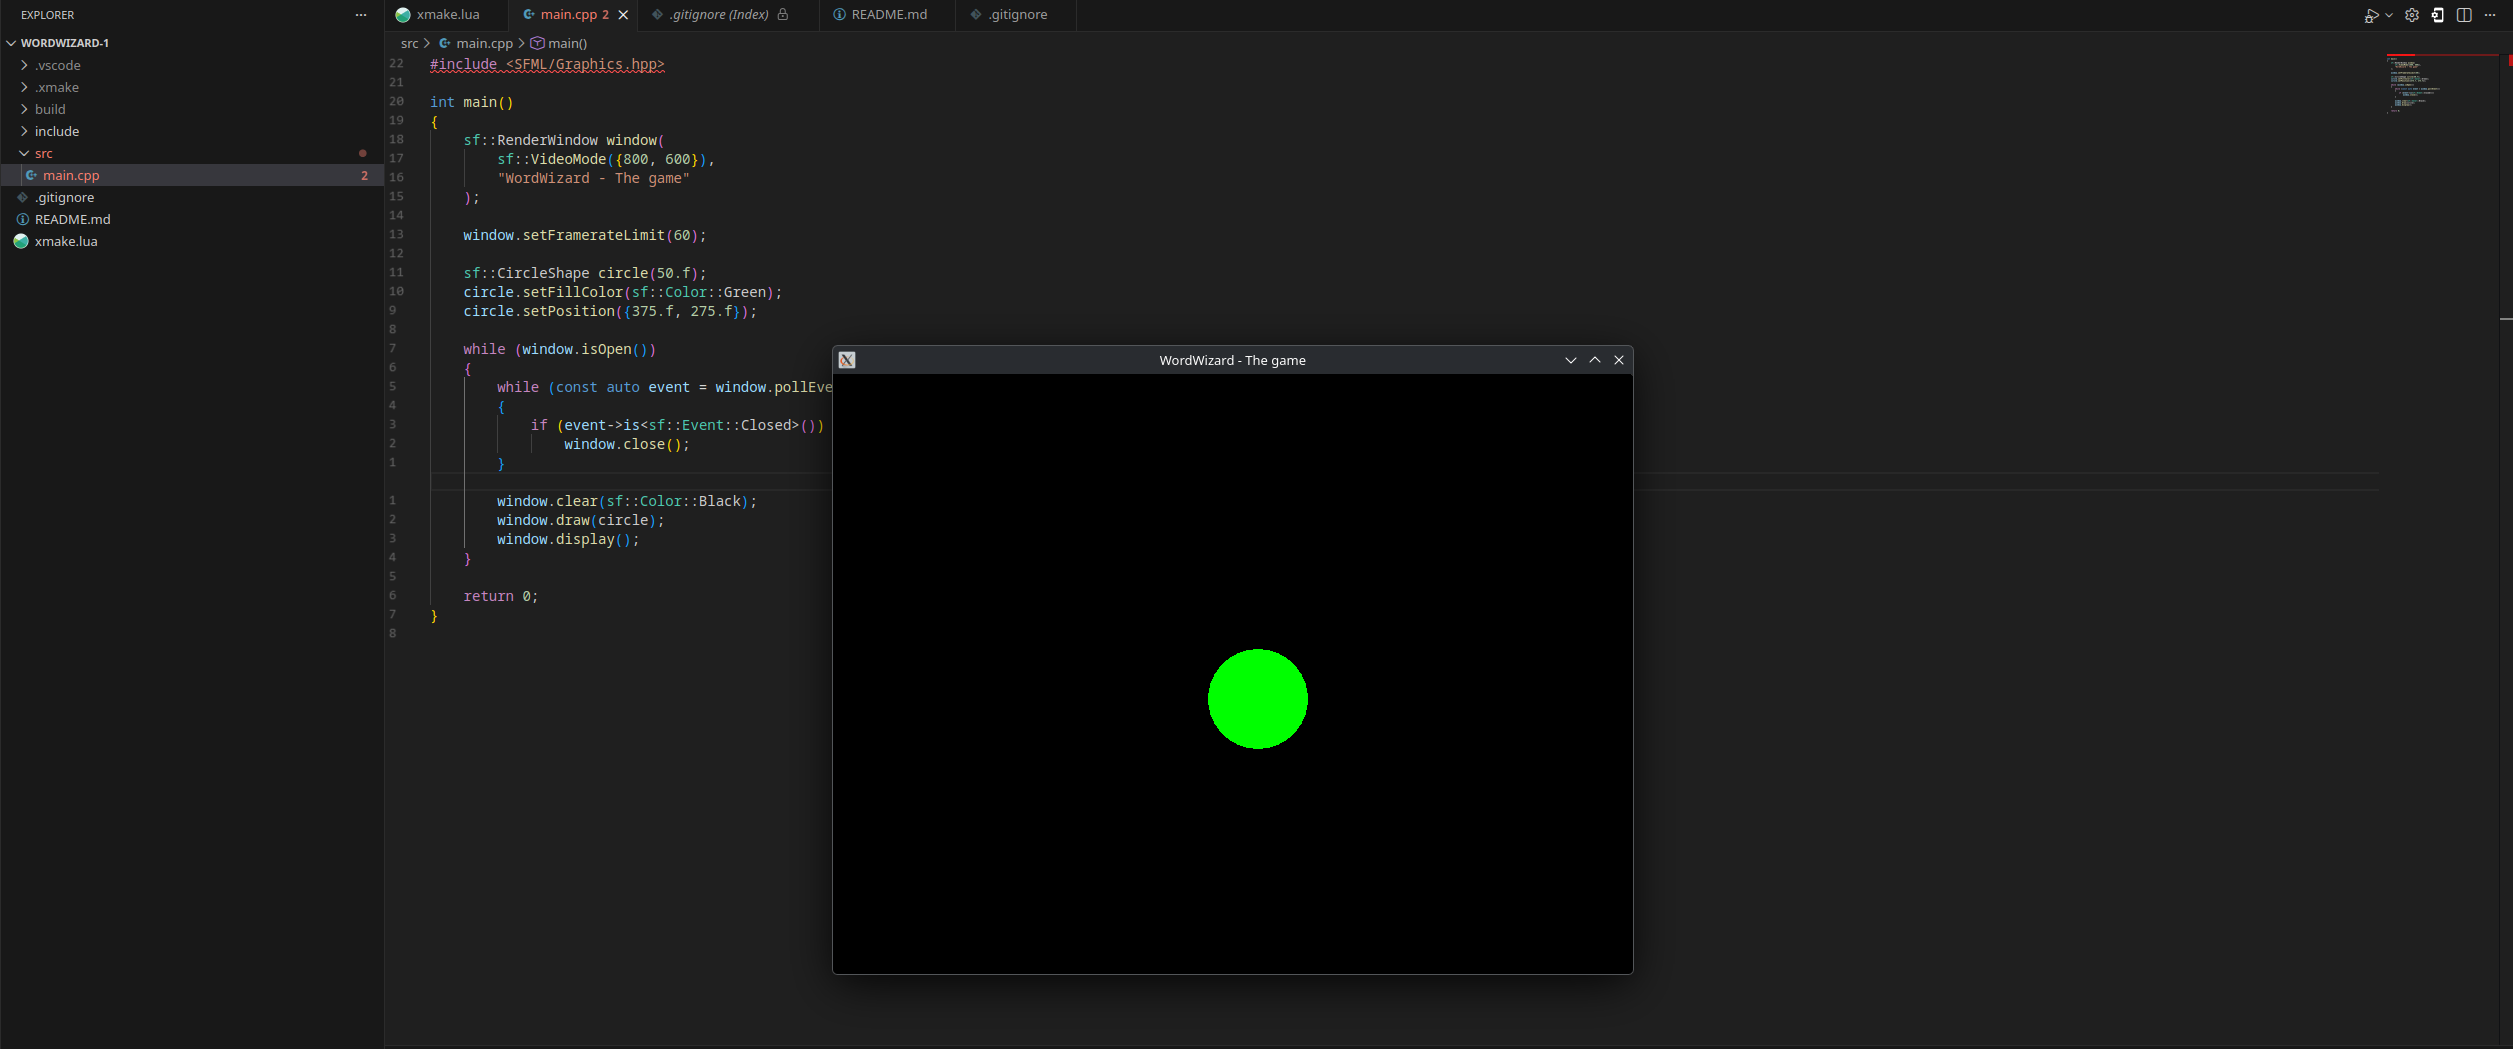Collapse the WORDWIZARD-1 root folder
This screenshot has width=2513, height=1049.
pyautogui.click(x=64, y=43)
